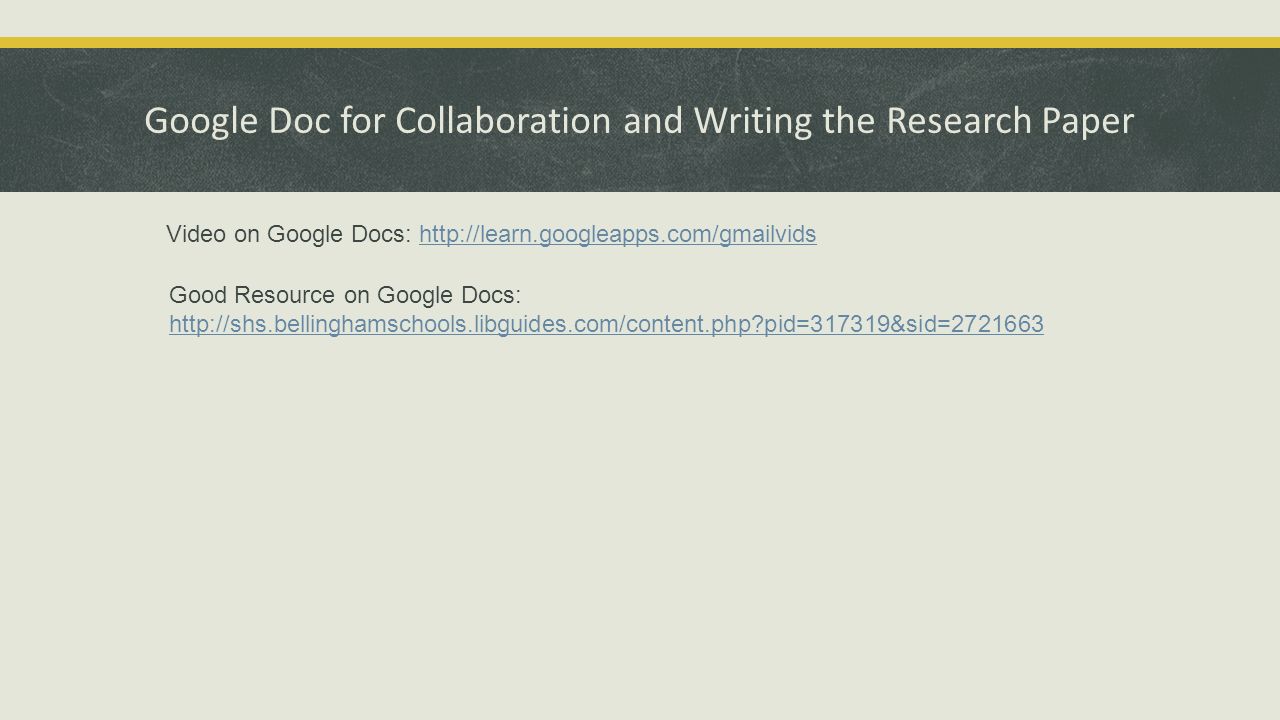Click the 'Good Resource on Google Docs:' text
Image resolution: width=1280 pixels, height=720 pixels.
tap(345, 295)
